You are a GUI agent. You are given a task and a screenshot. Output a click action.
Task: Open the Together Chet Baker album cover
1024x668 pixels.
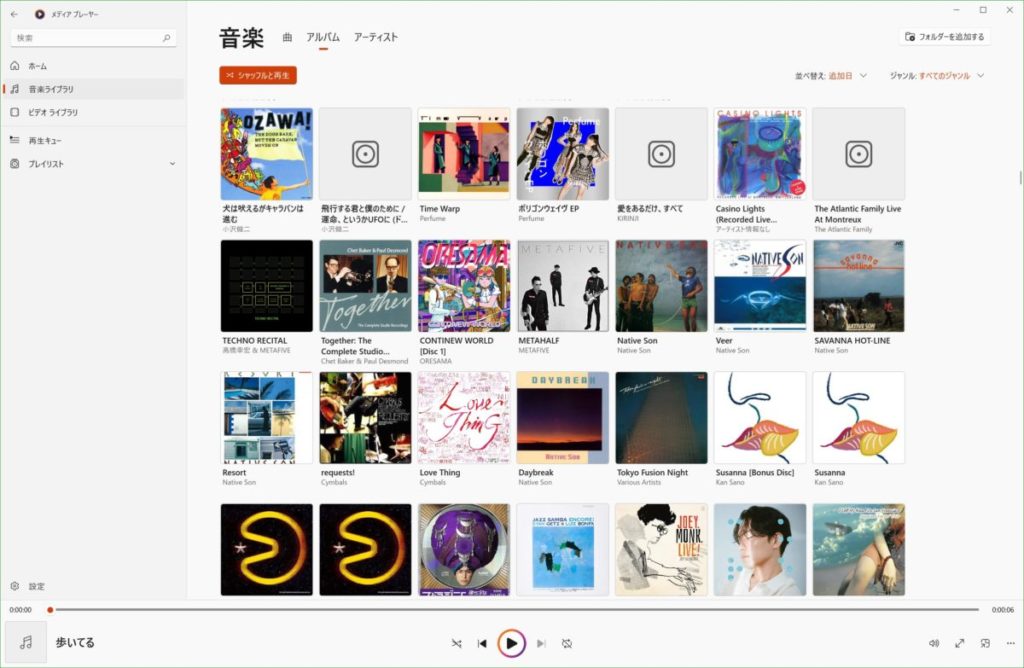click(365, 286)
